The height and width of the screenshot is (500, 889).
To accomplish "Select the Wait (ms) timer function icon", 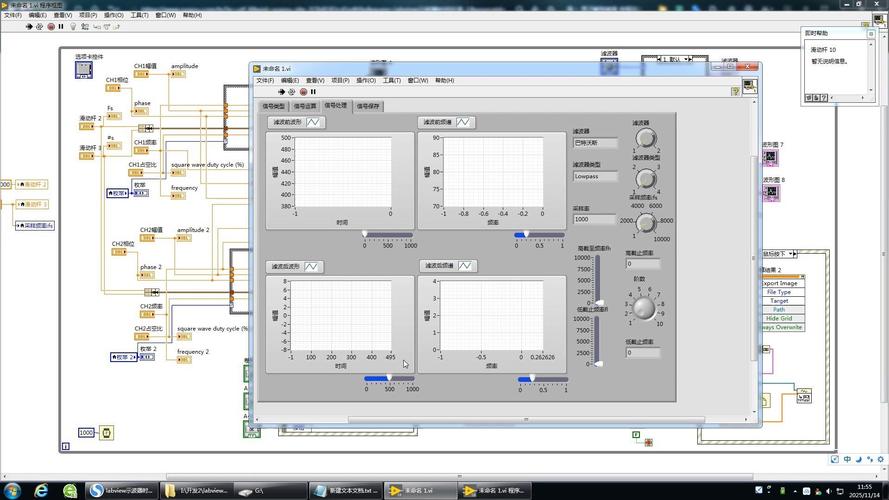I will [x=106, y=433].
